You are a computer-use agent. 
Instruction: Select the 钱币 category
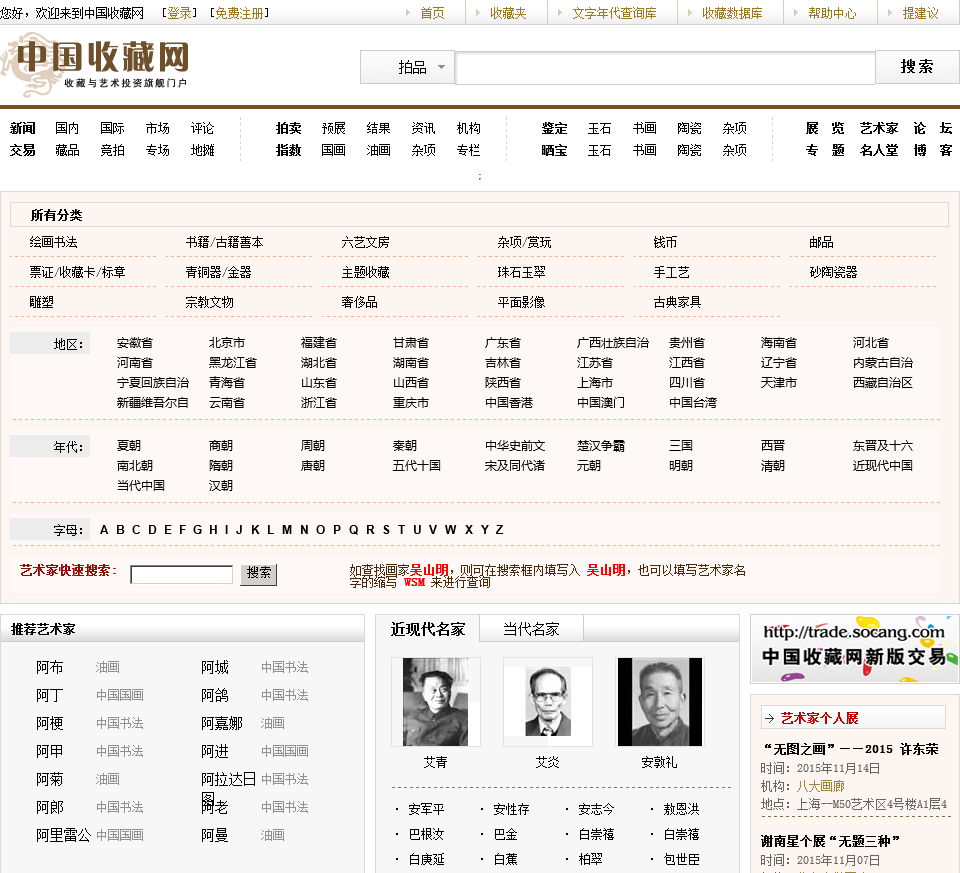665,242
